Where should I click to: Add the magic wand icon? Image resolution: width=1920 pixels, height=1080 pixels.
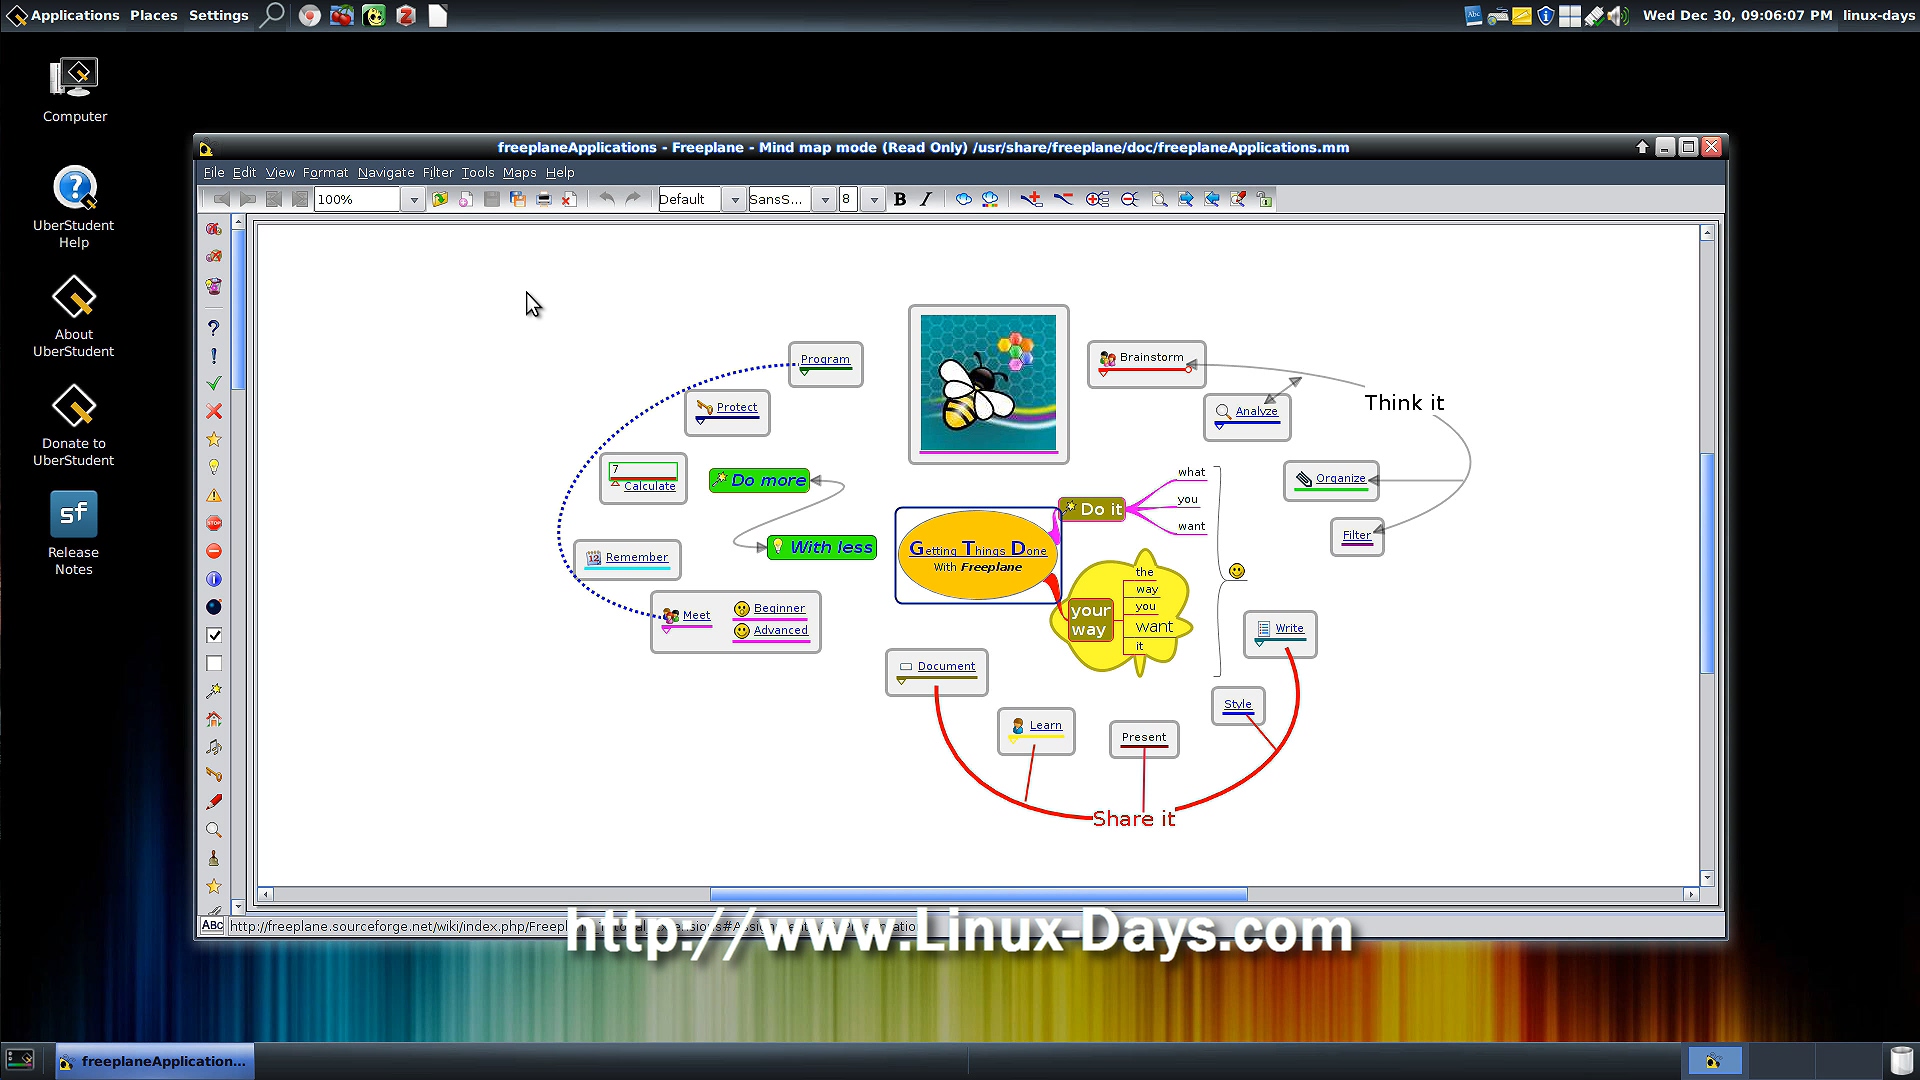coord(213,691)
